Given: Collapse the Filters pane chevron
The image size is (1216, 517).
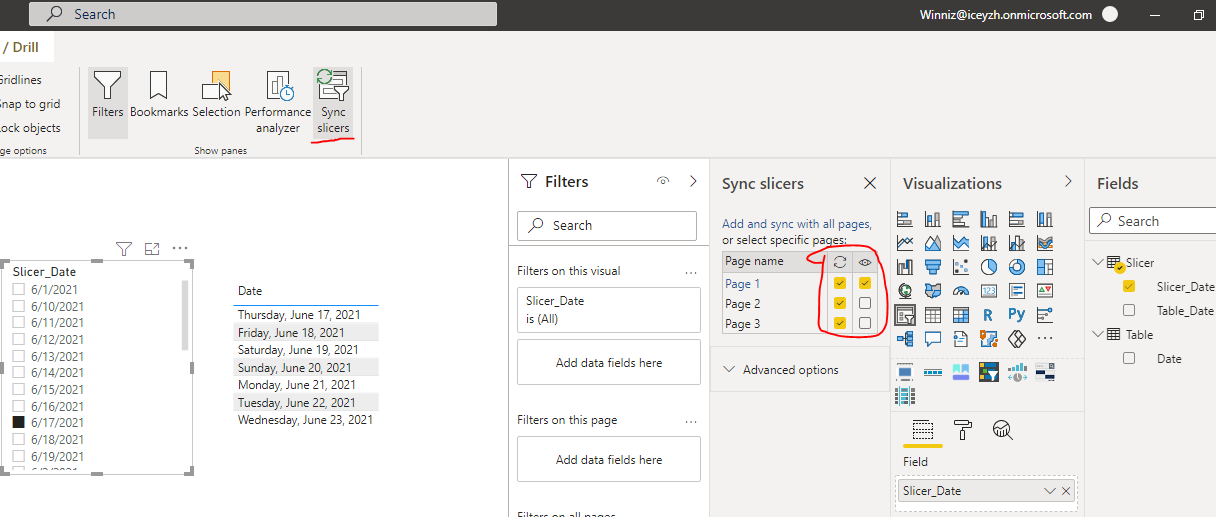Looking at the screenshot, I should point(693,182).
